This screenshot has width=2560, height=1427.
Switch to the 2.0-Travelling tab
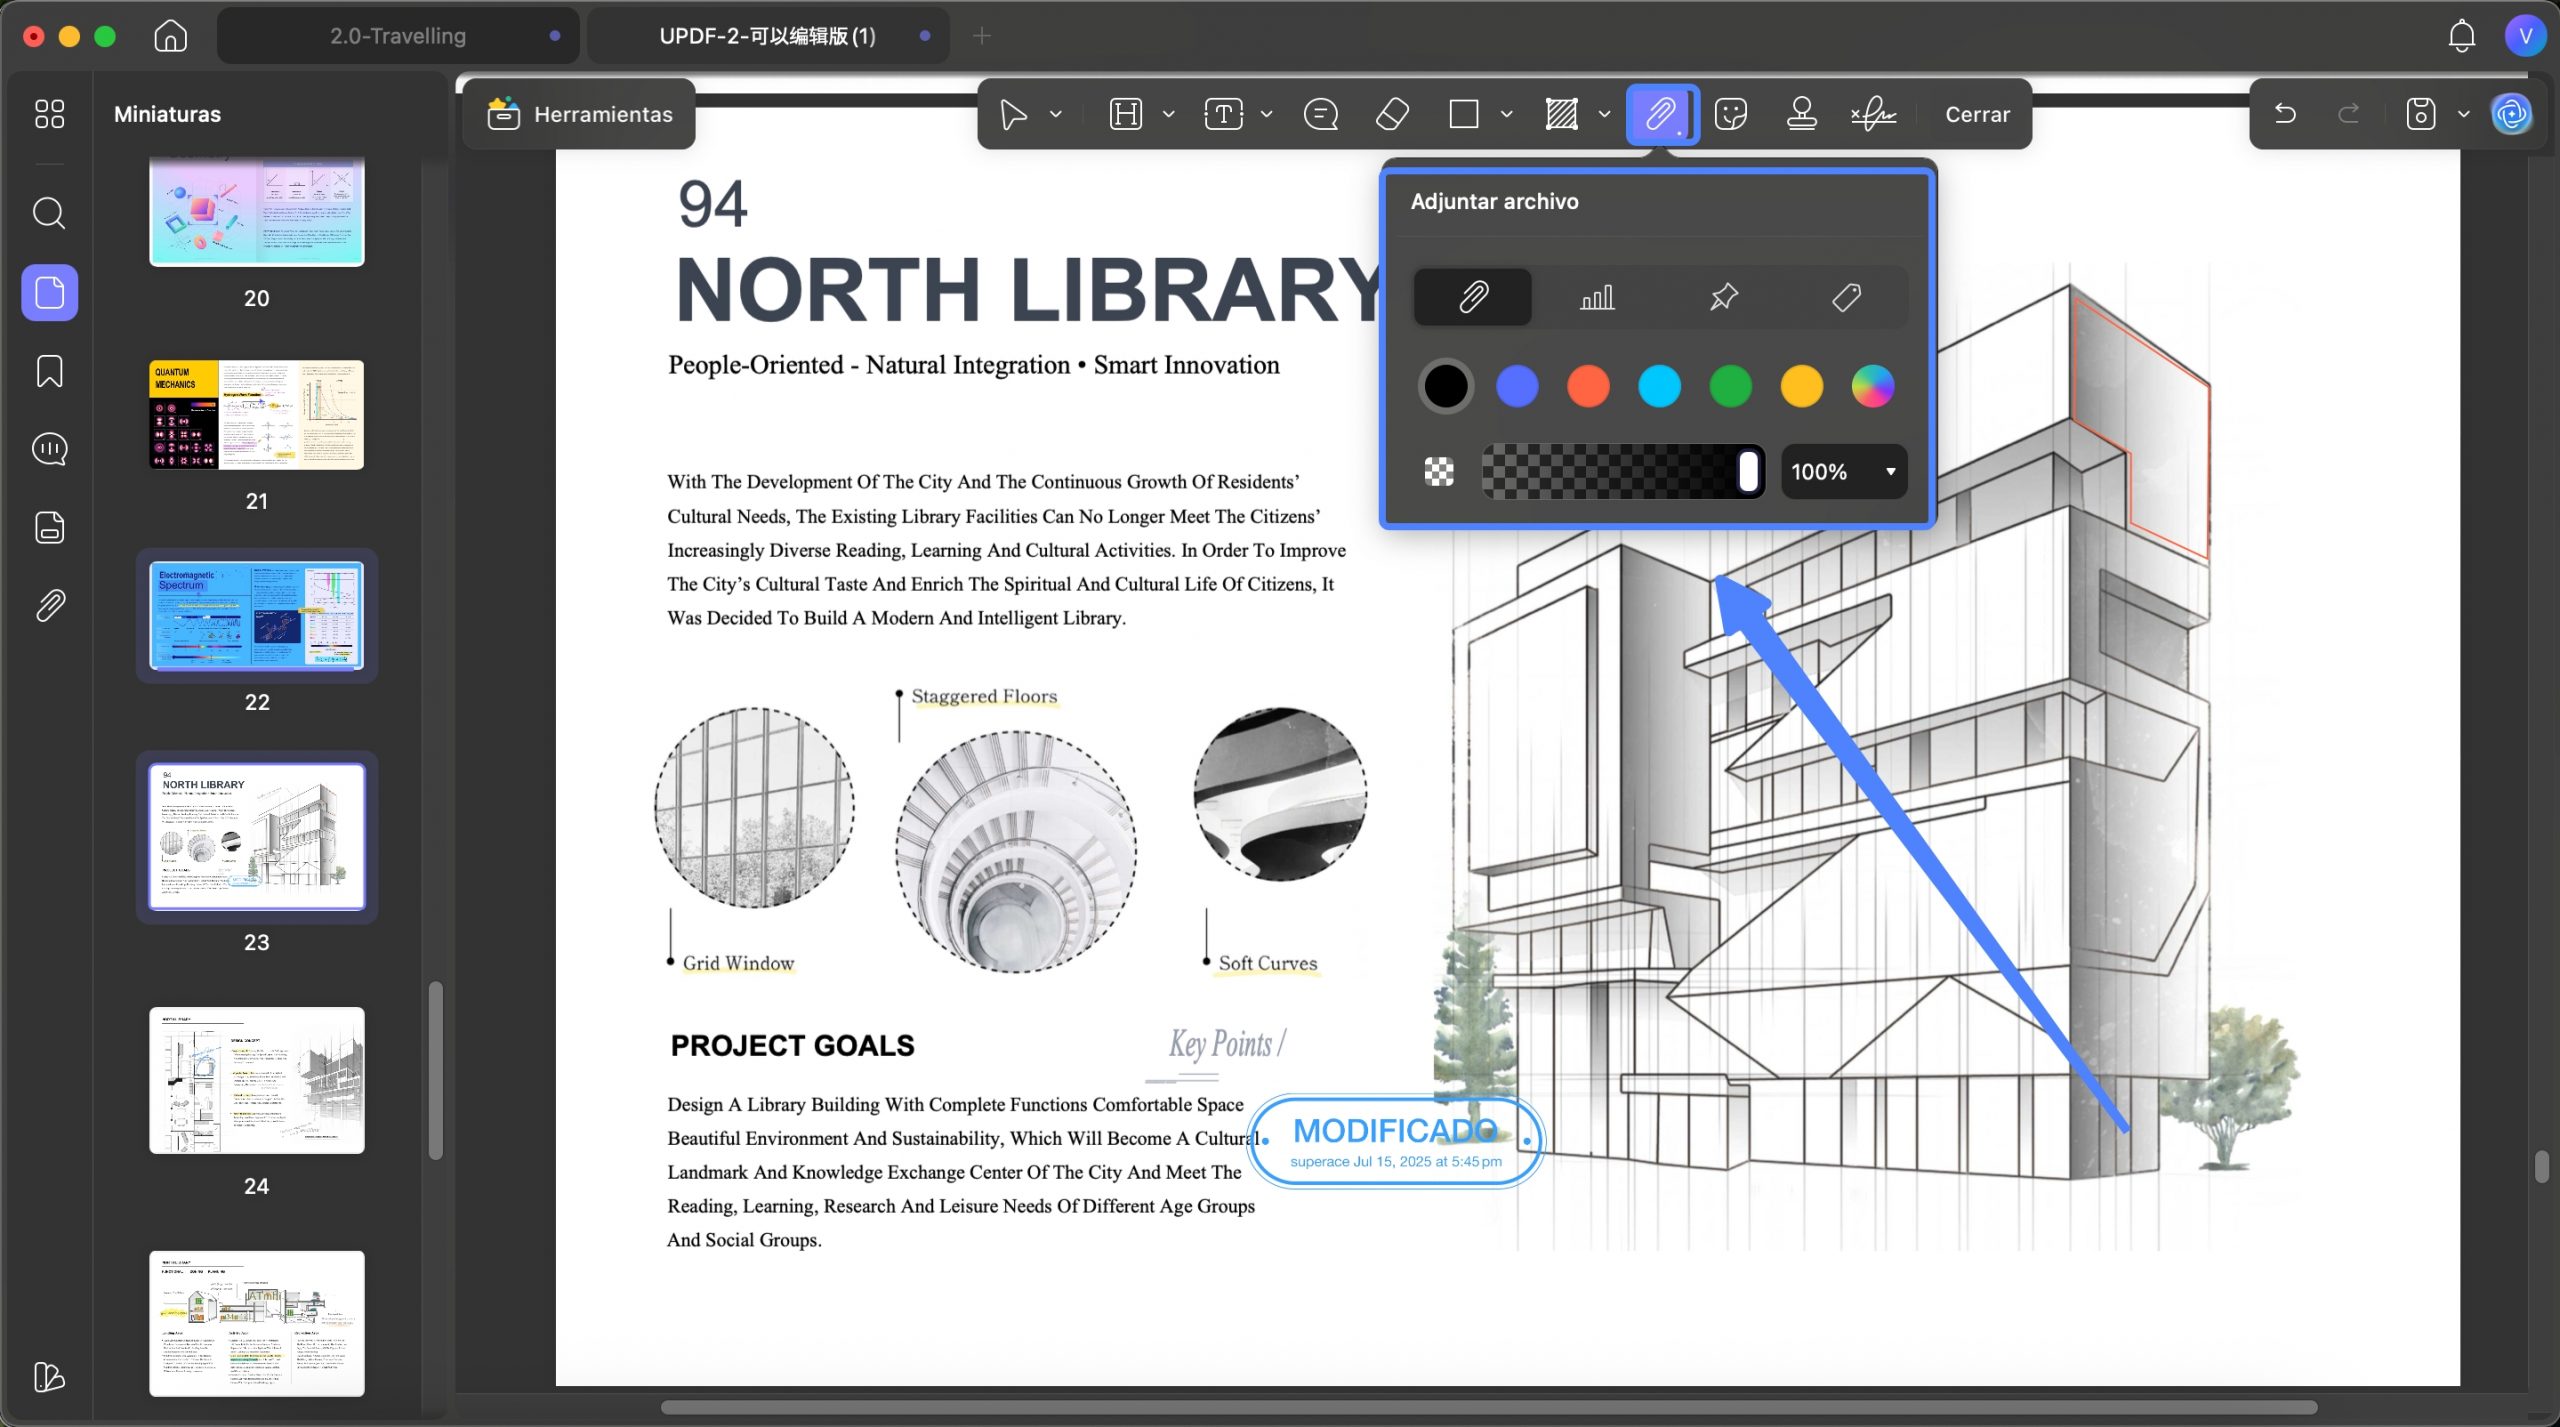coord(398,36)
